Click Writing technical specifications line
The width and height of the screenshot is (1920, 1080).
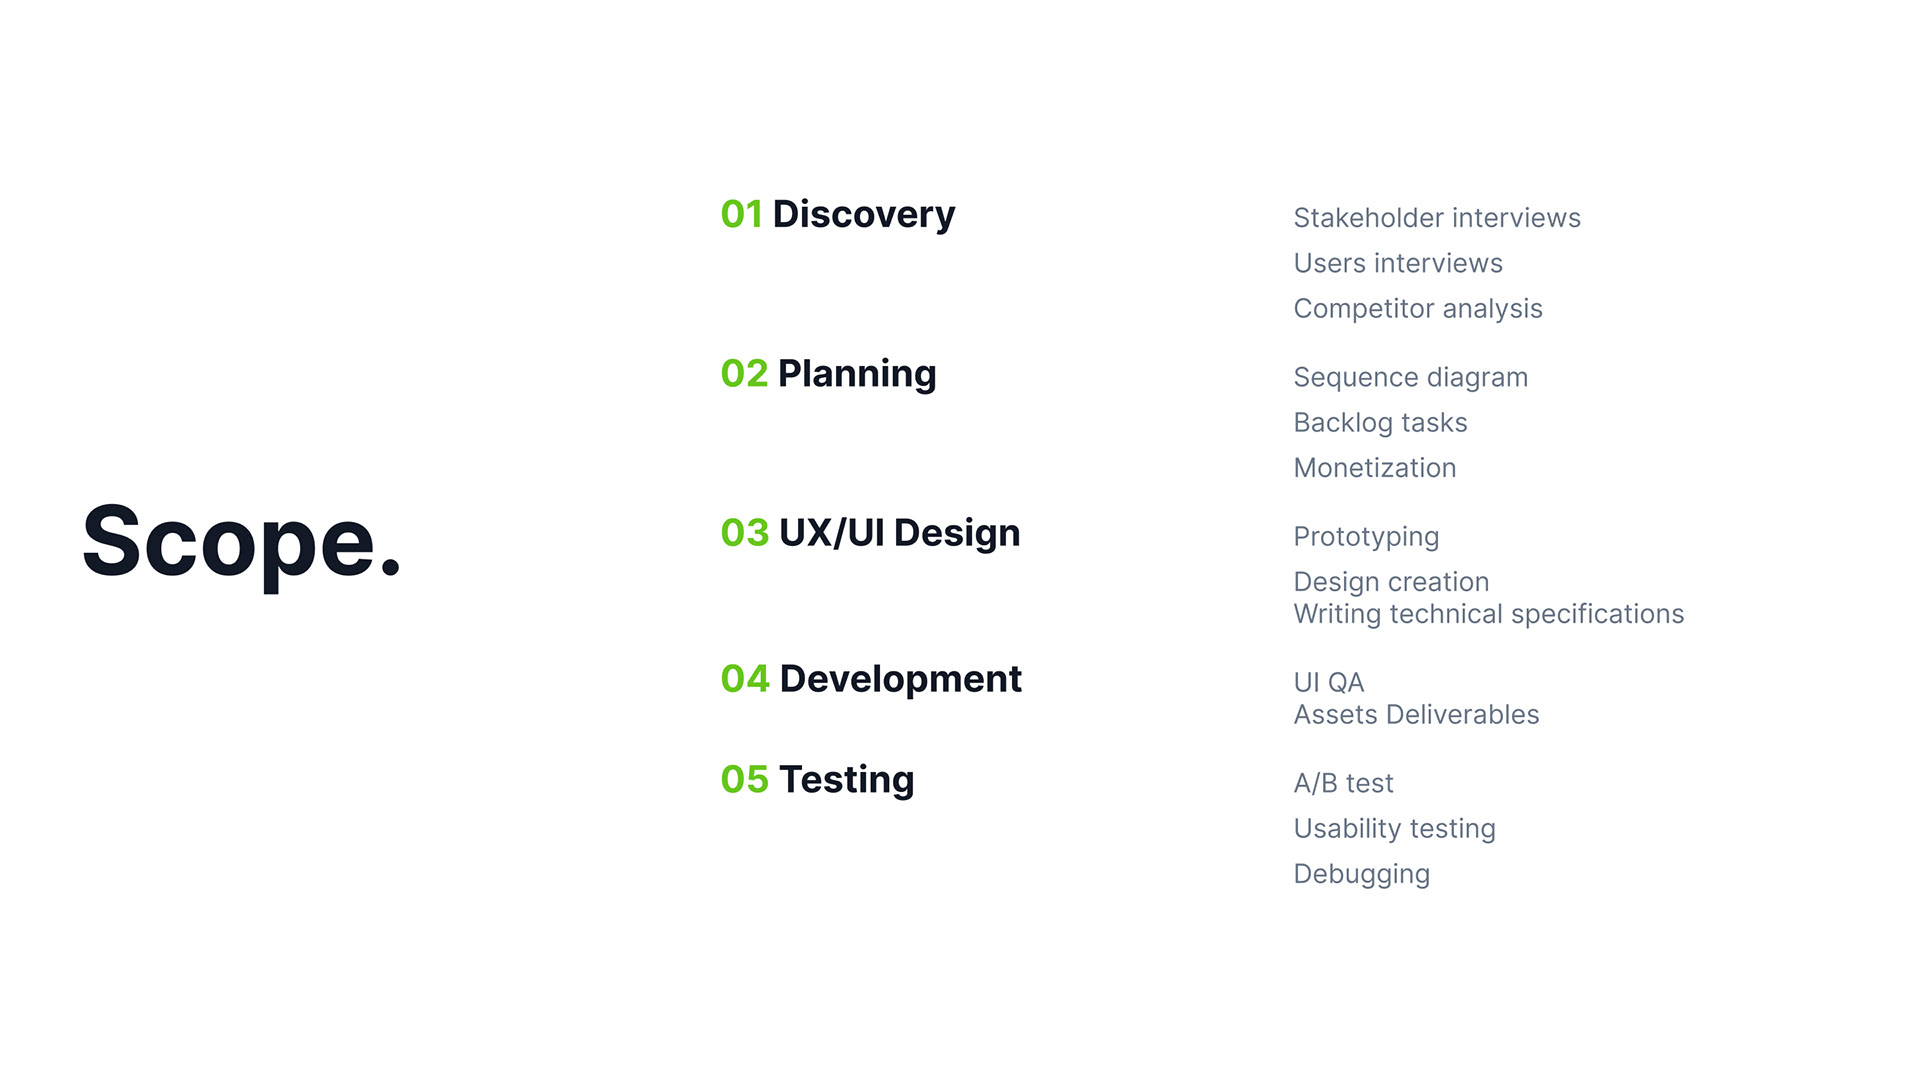coord(1488,614)
